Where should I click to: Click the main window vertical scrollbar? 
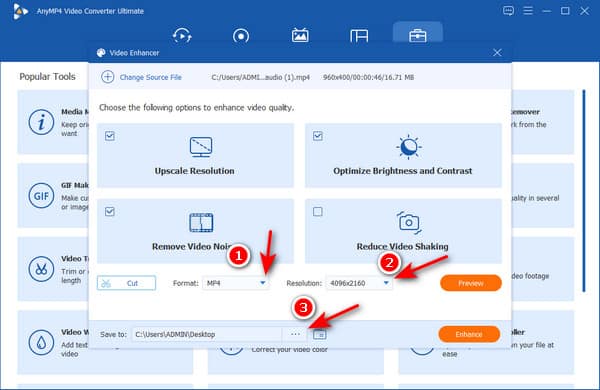(x=584, y=191)
